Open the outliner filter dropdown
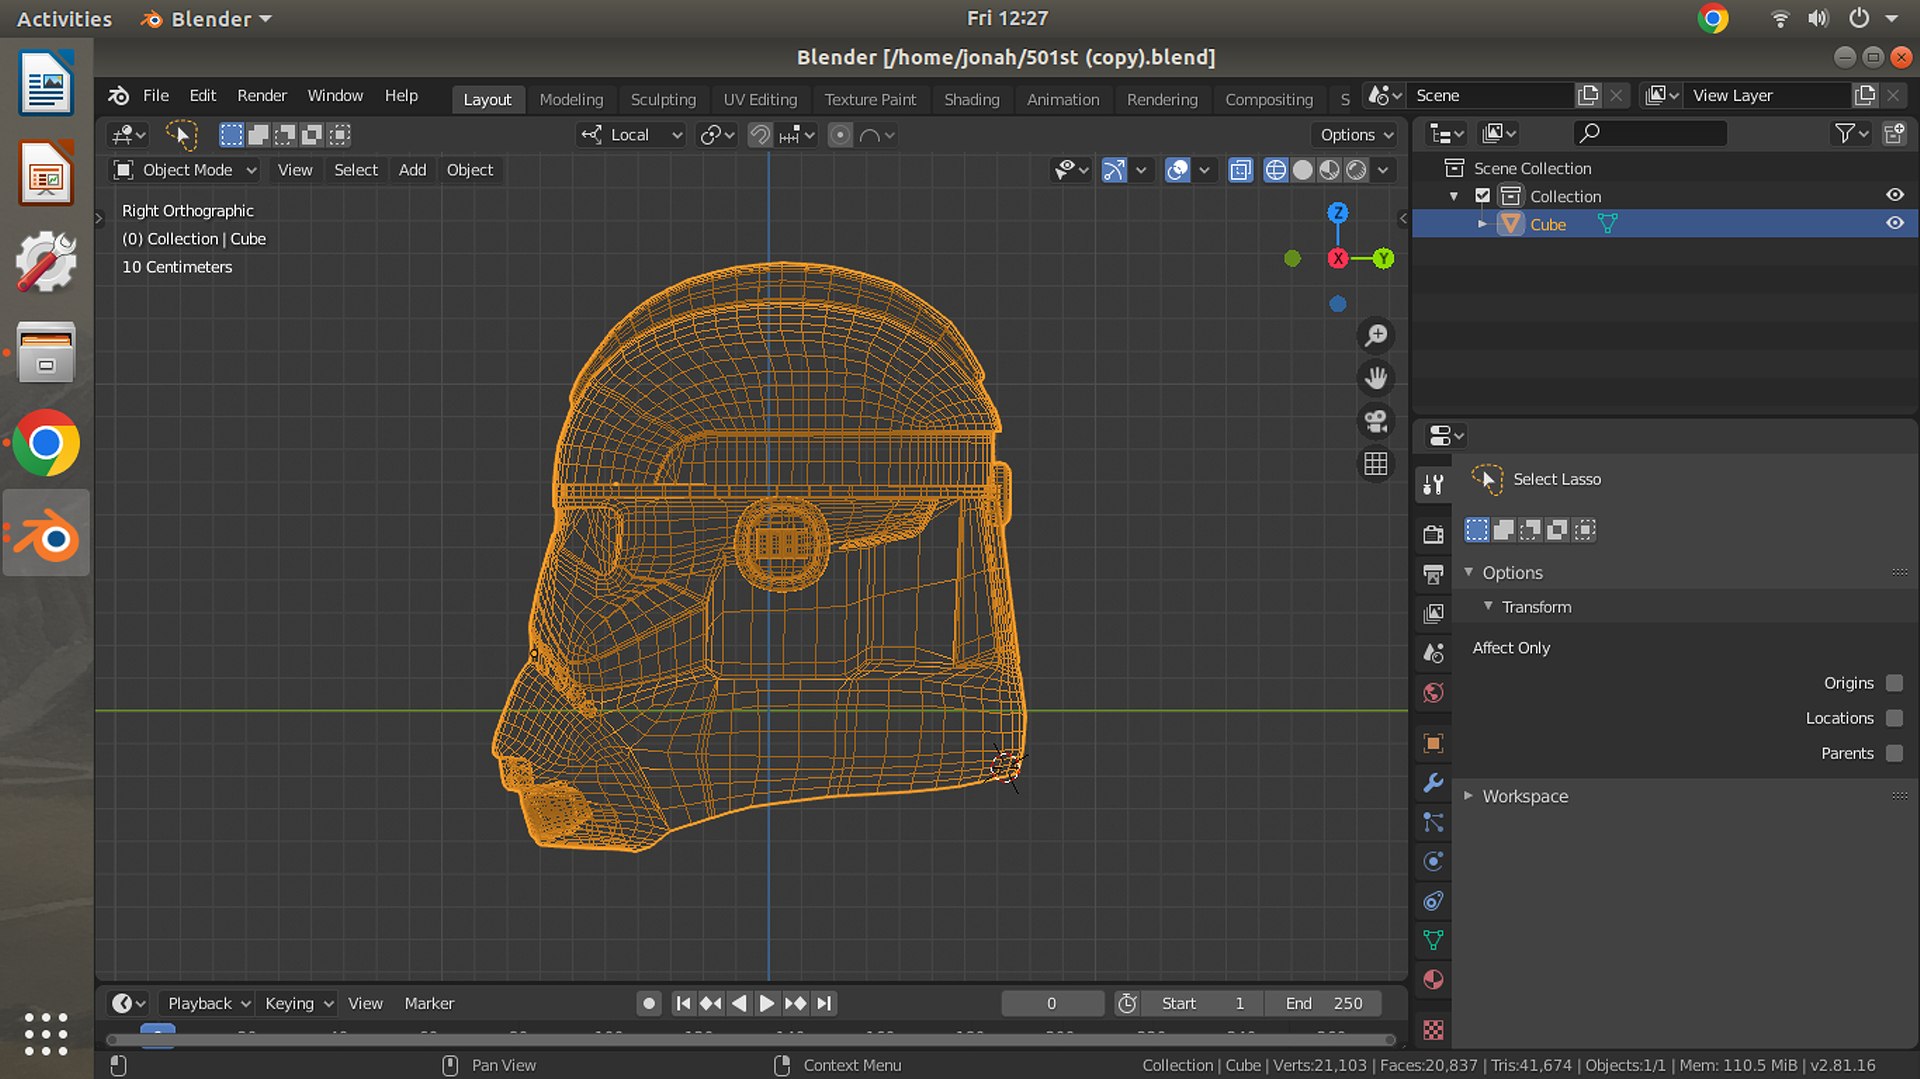This screenshot has width=1920, height=1079. click(1851, 133)
